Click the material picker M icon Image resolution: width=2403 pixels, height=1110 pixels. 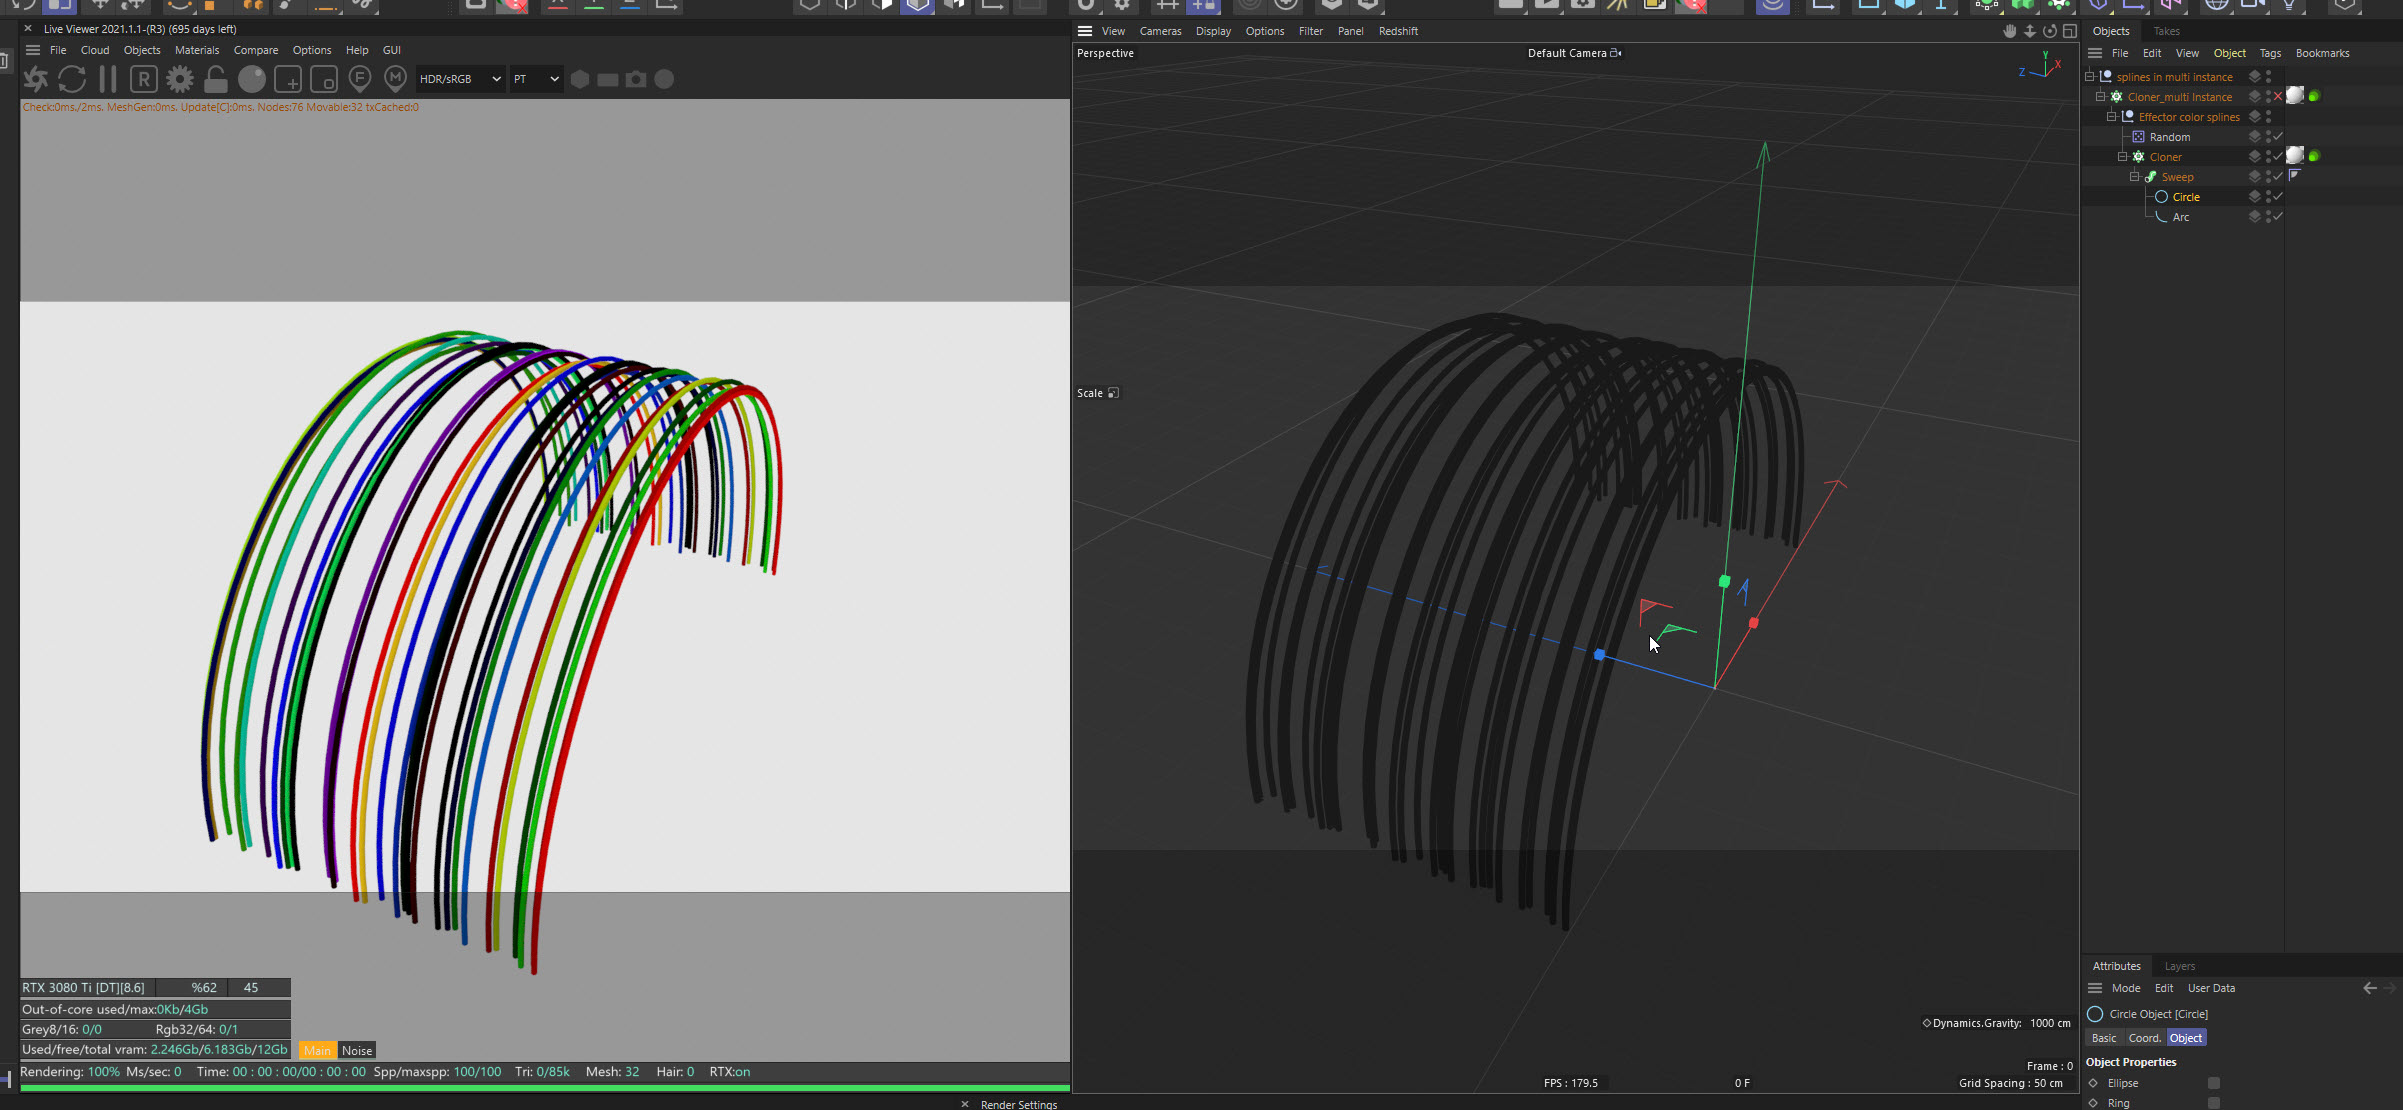tap(396, 79)
